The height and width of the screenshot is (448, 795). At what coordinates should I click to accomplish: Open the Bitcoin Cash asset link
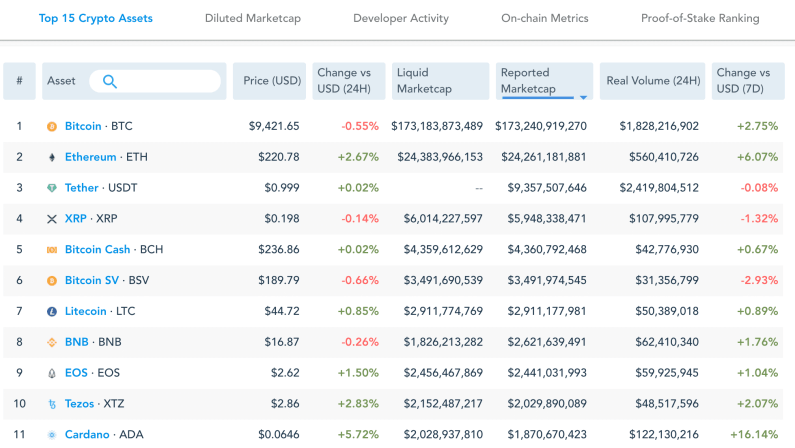pos(97,250)
